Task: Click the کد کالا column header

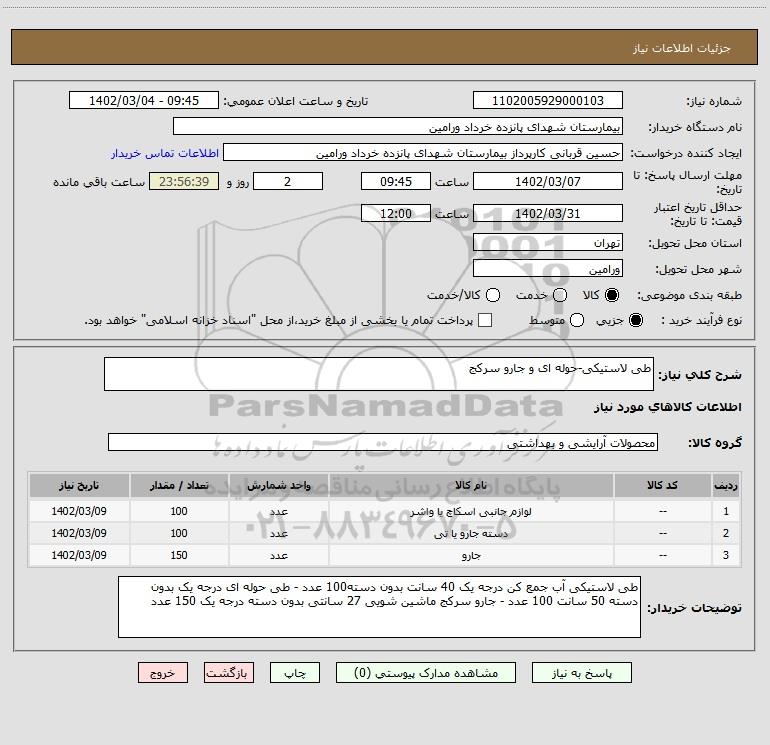Action: point(662,486)
